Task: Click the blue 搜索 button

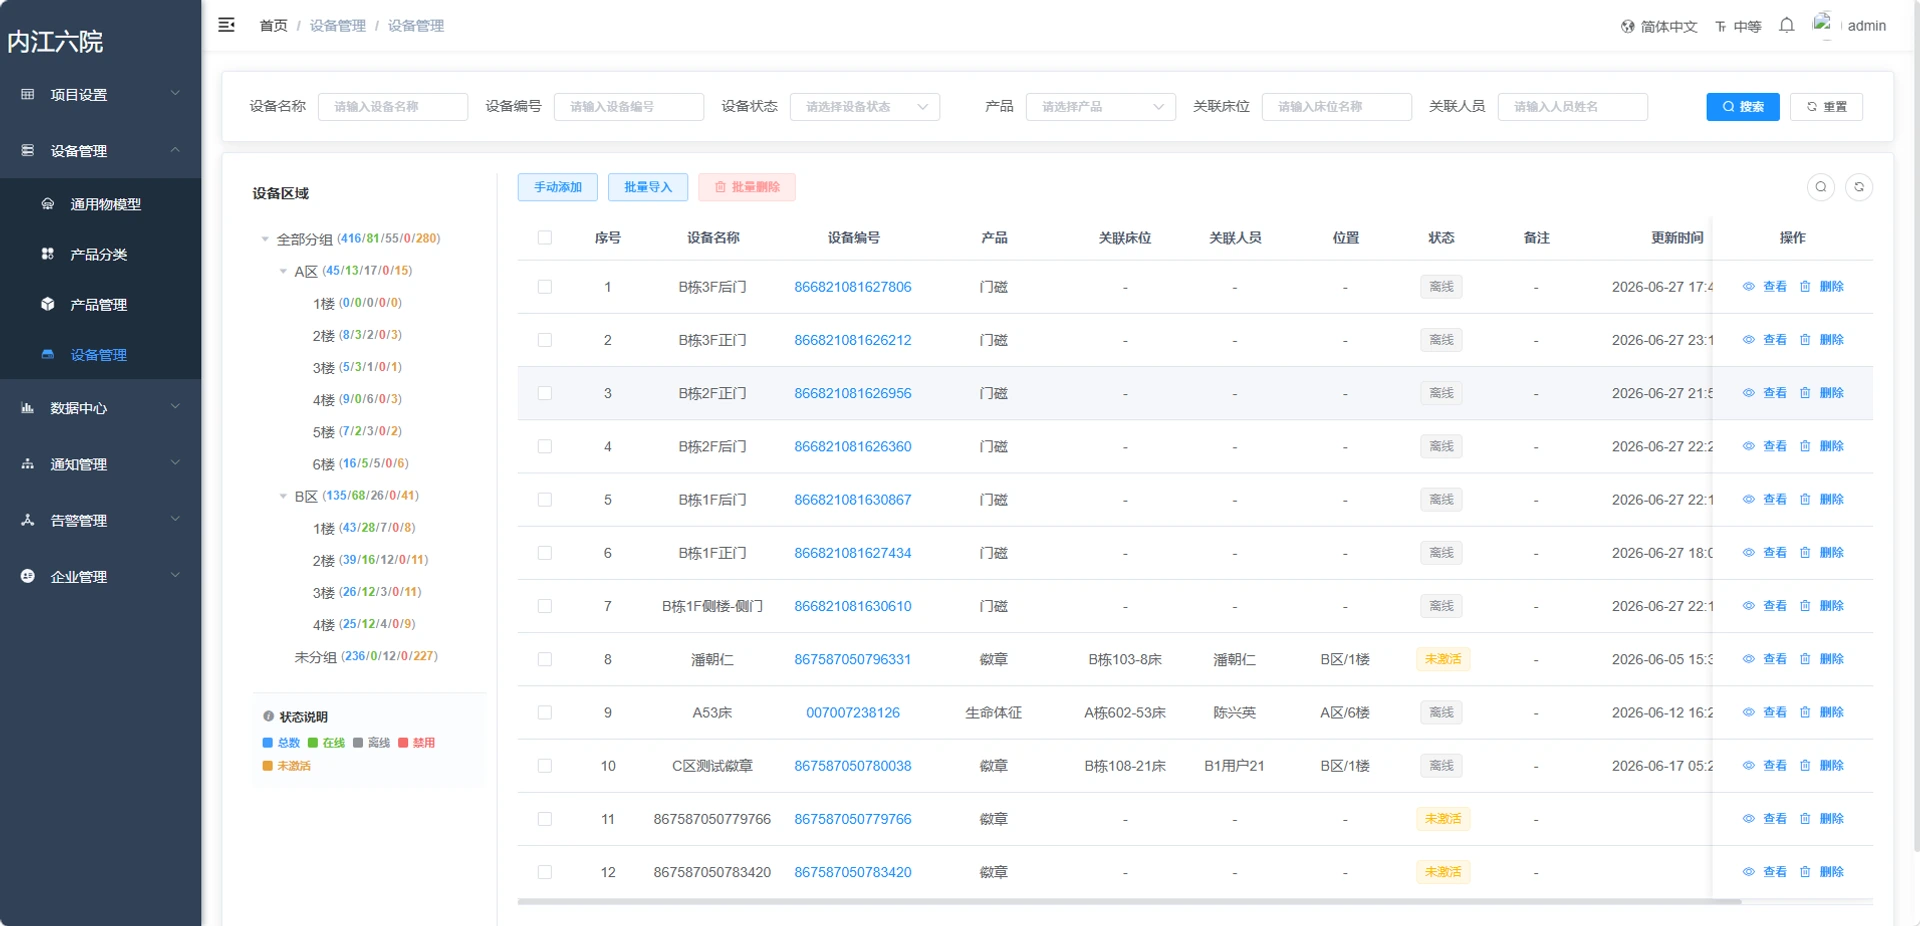Action: click(1743, 107)
